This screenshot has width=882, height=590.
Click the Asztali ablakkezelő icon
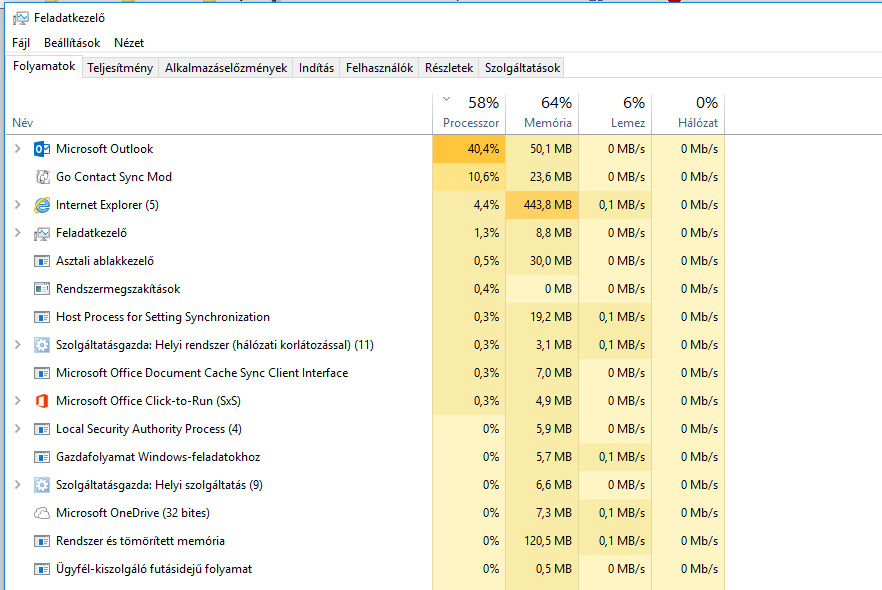42,261
